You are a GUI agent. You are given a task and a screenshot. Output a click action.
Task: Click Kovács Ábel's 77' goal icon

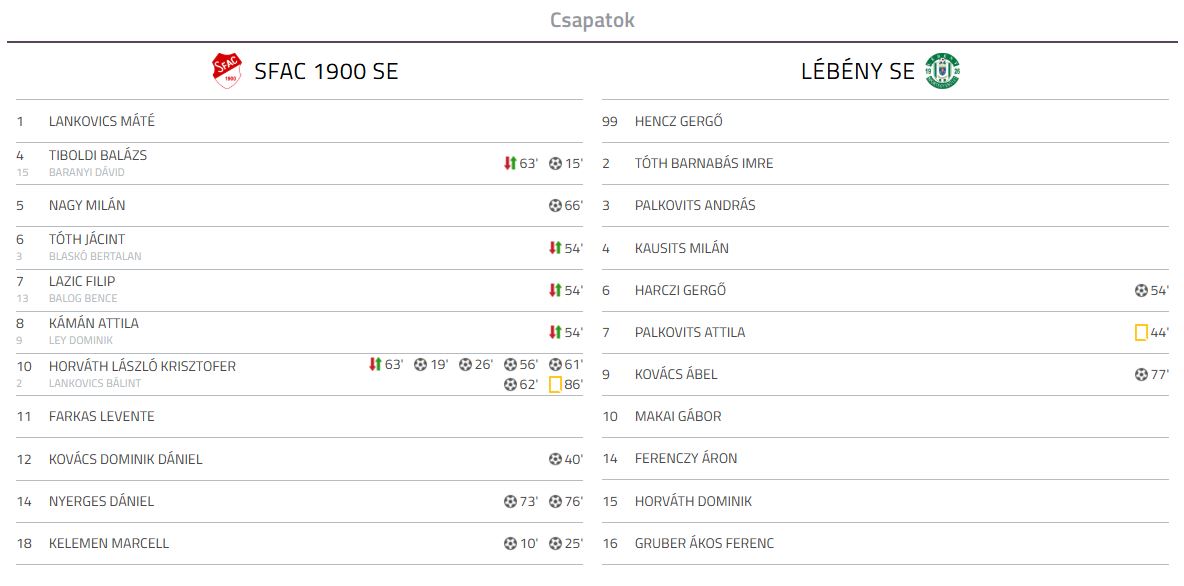1141,375
